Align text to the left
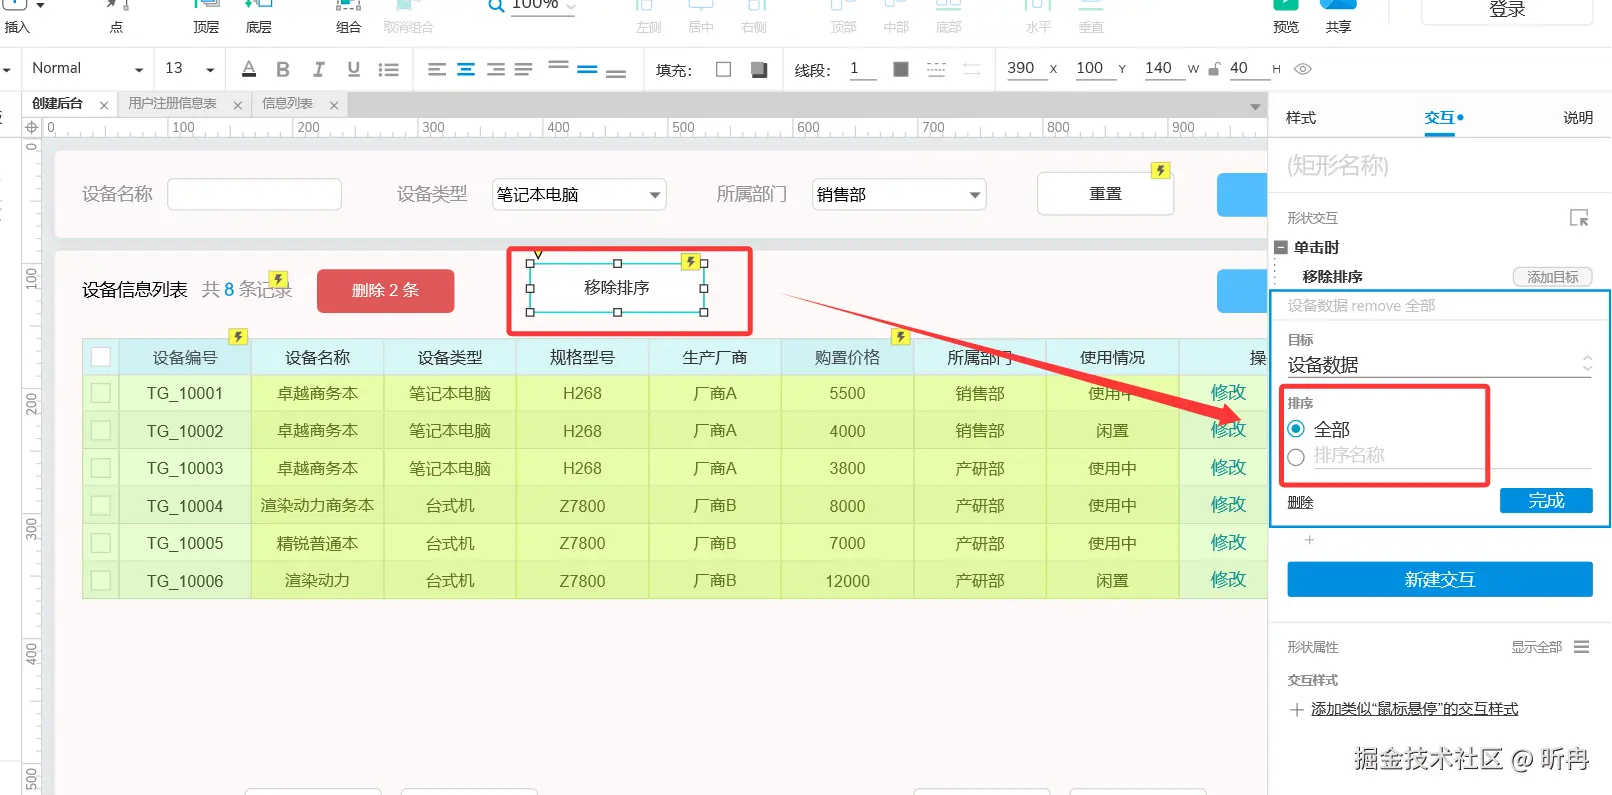The image size is (1612, 795). click(x=437, y=69)
